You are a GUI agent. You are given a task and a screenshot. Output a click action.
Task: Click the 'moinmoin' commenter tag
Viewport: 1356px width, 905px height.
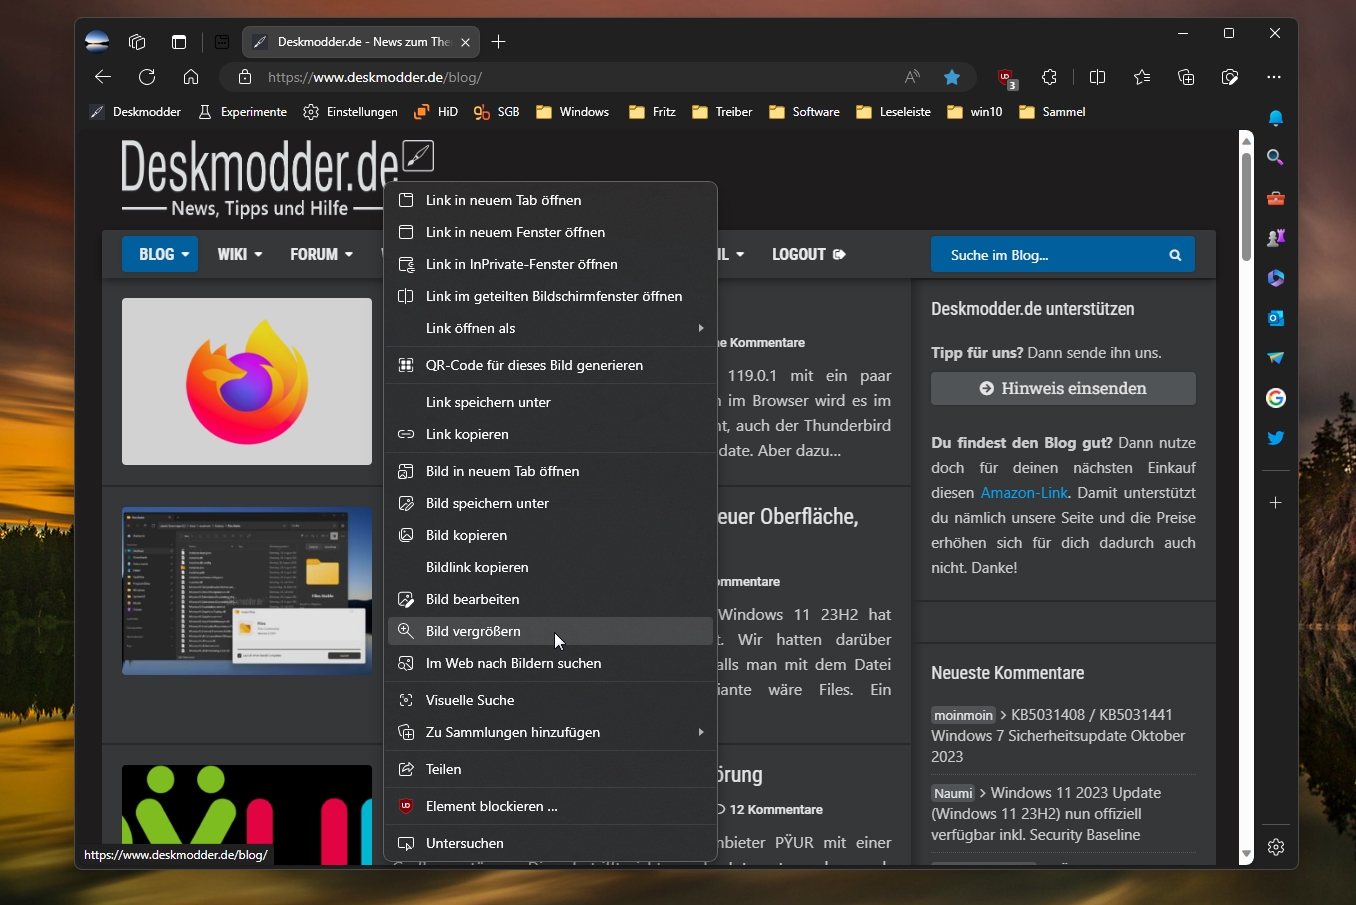[964, 715]
